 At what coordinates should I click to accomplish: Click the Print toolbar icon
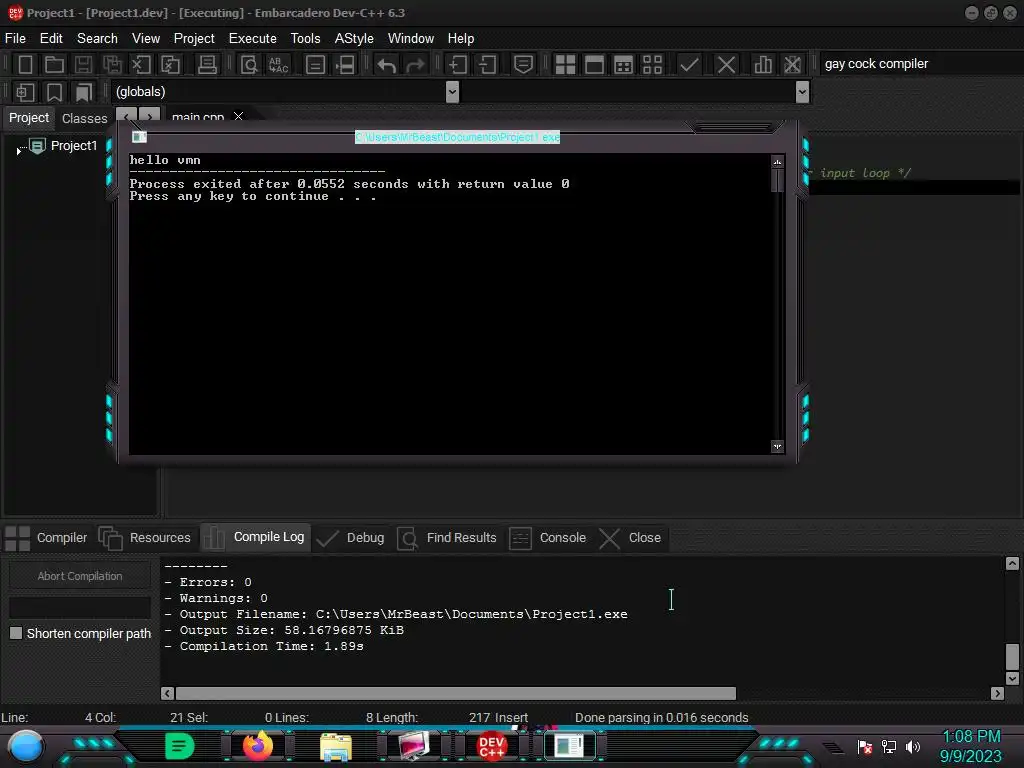coord(207,65)
